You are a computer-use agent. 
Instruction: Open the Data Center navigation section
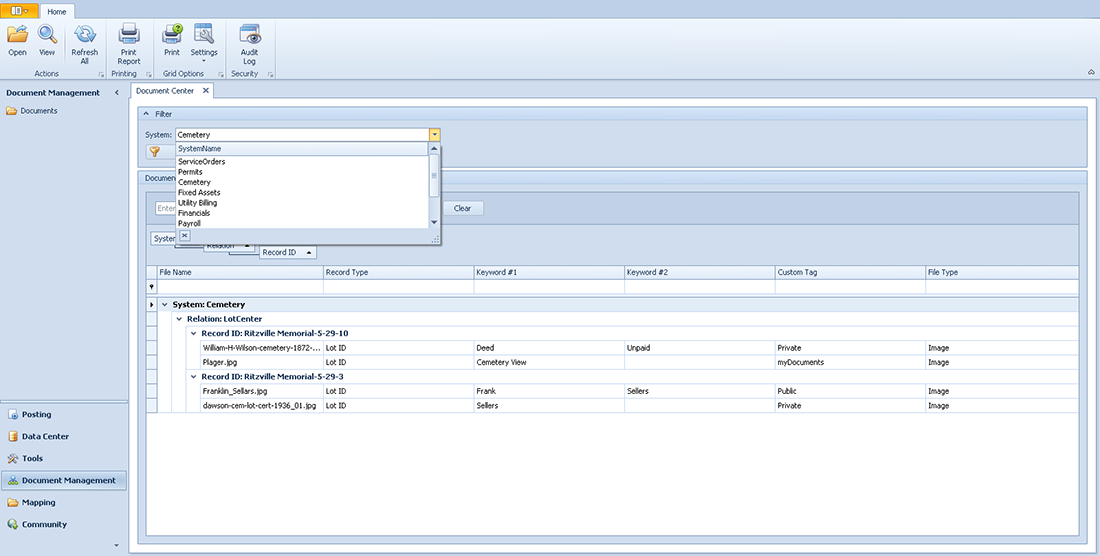coord(64,436)
